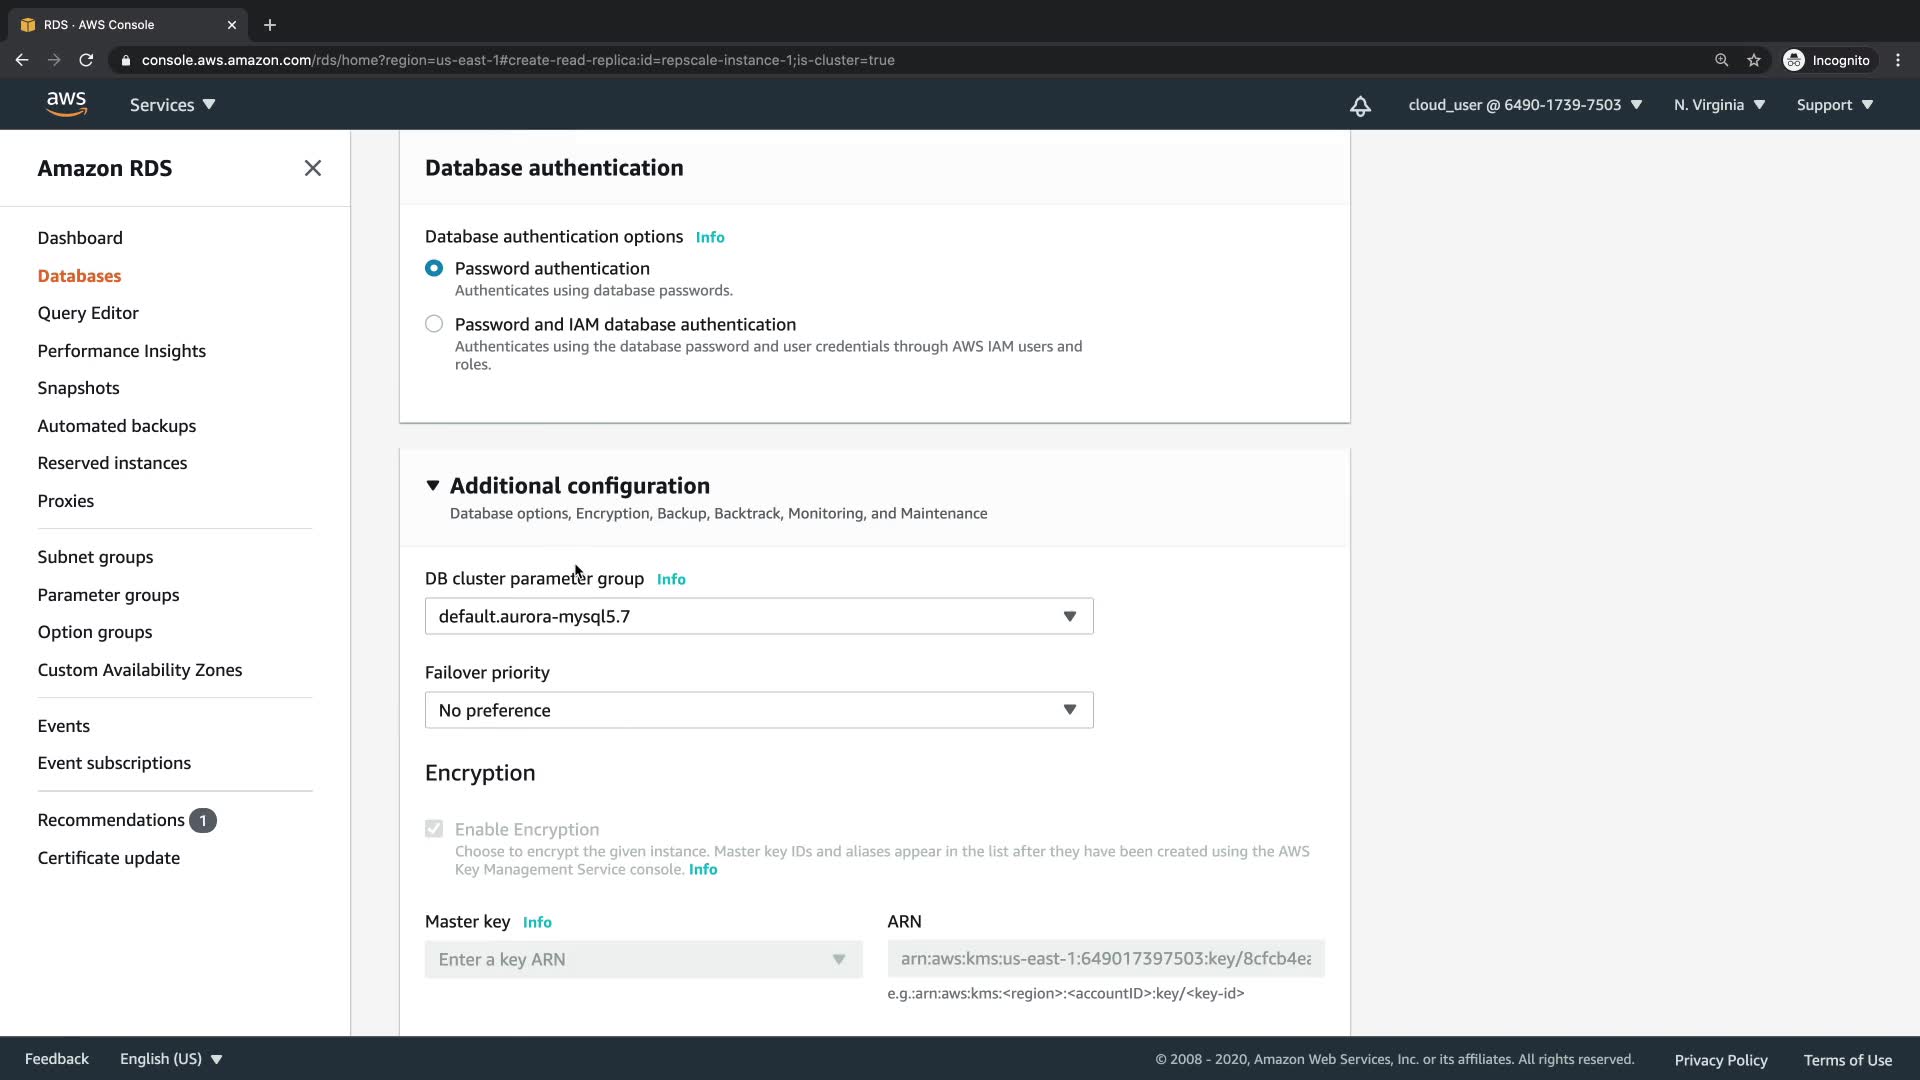
Task: Collapse the Additional configuration section
Action: pos(433,486)
